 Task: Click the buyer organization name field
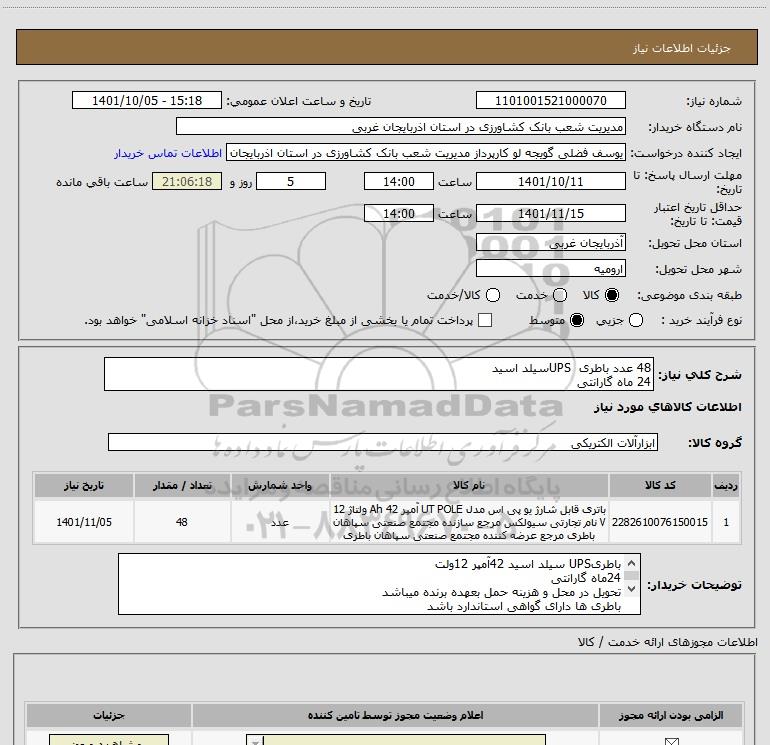click(x=401, y=126)
